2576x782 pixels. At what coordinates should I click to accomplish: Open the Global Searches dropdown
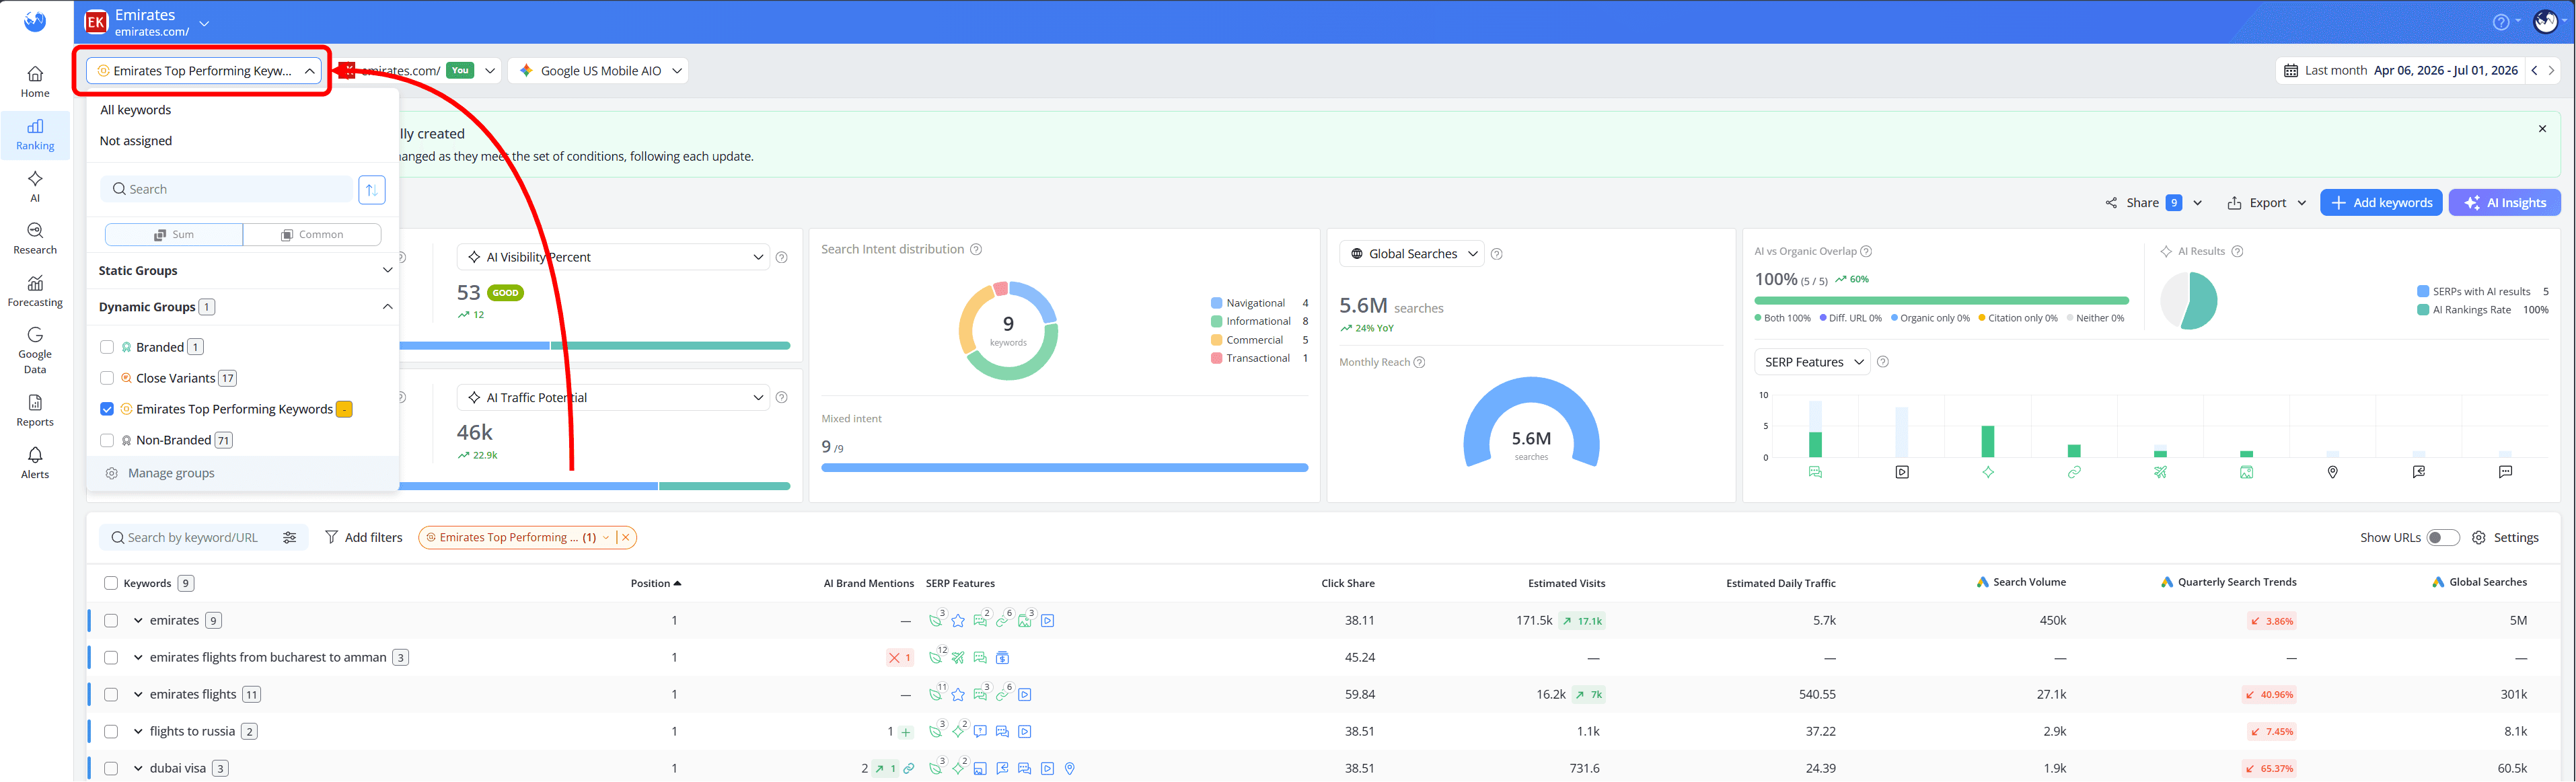[x=1412, y=255]
